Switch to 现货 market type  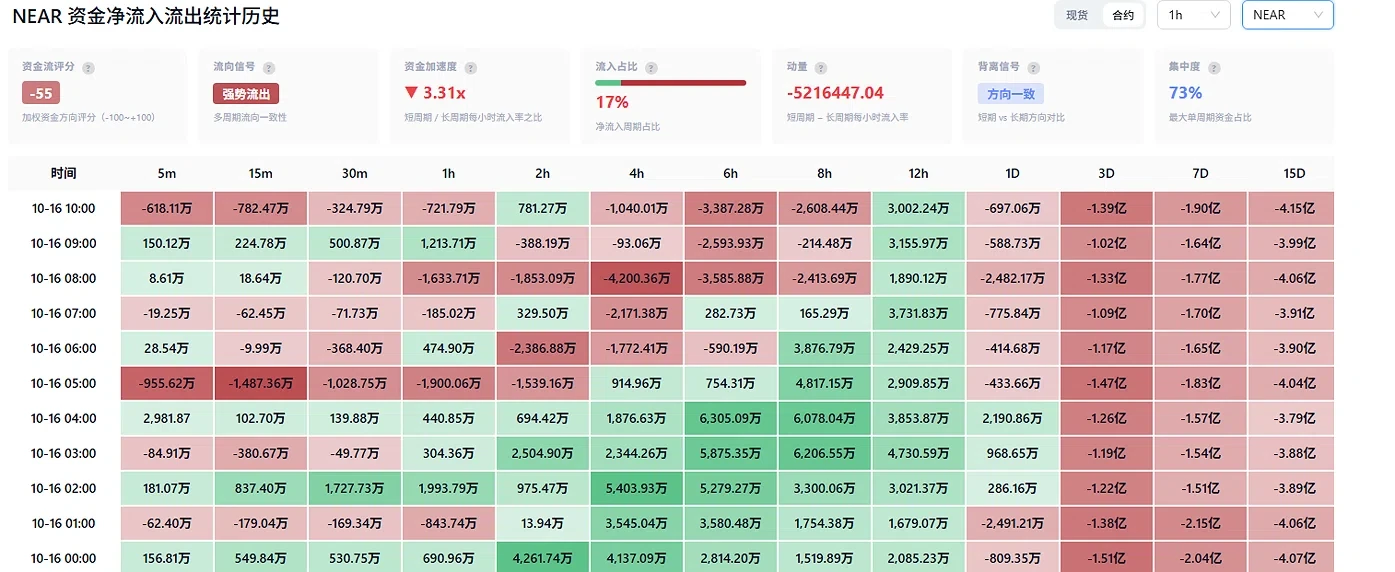pos(1077,15)
